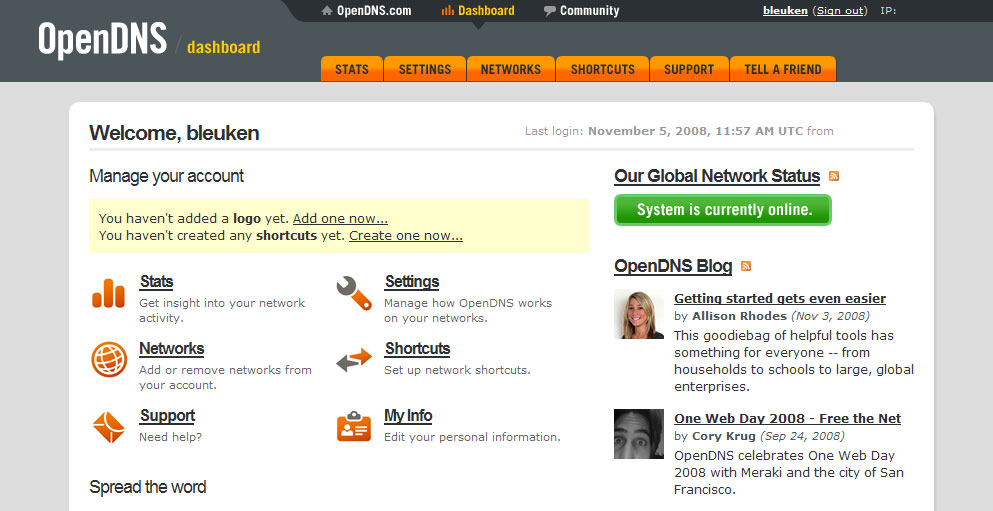Screen dimensions: 993x511
Task: Open OpenDNS.com top navigation link
Action: [x=374, y=11]
